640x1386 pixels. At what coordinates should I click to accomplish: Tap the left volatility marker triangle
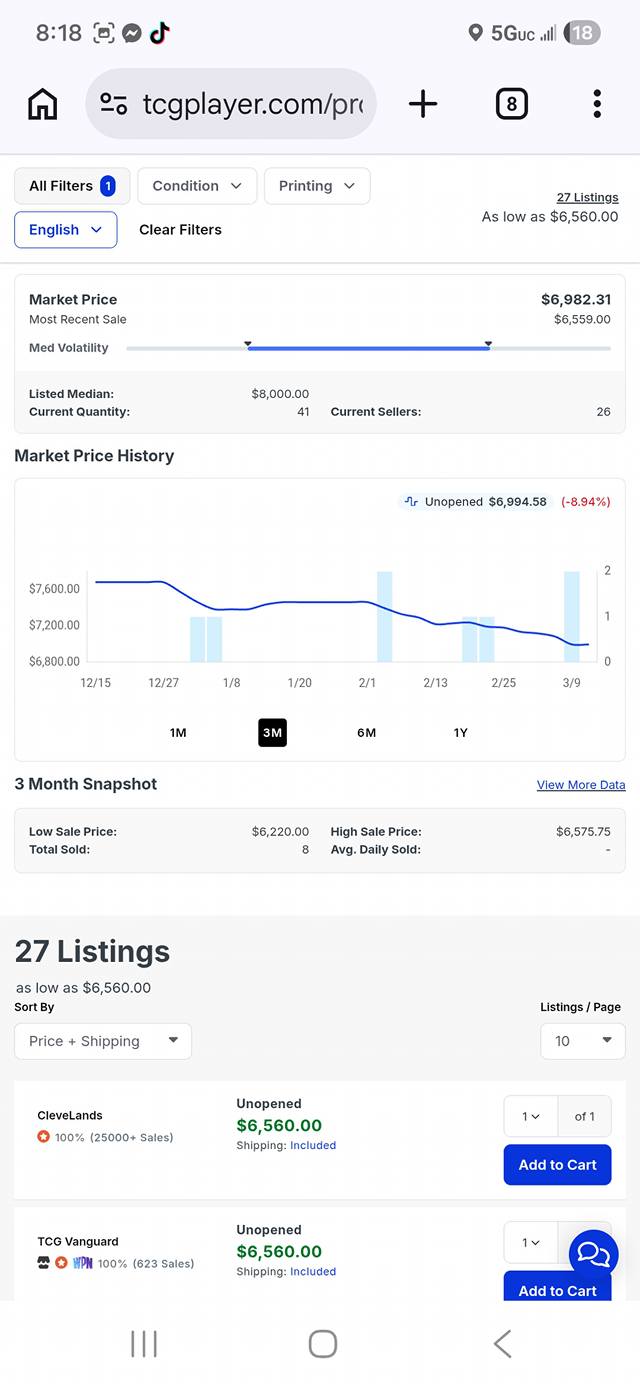click(248, 343)
